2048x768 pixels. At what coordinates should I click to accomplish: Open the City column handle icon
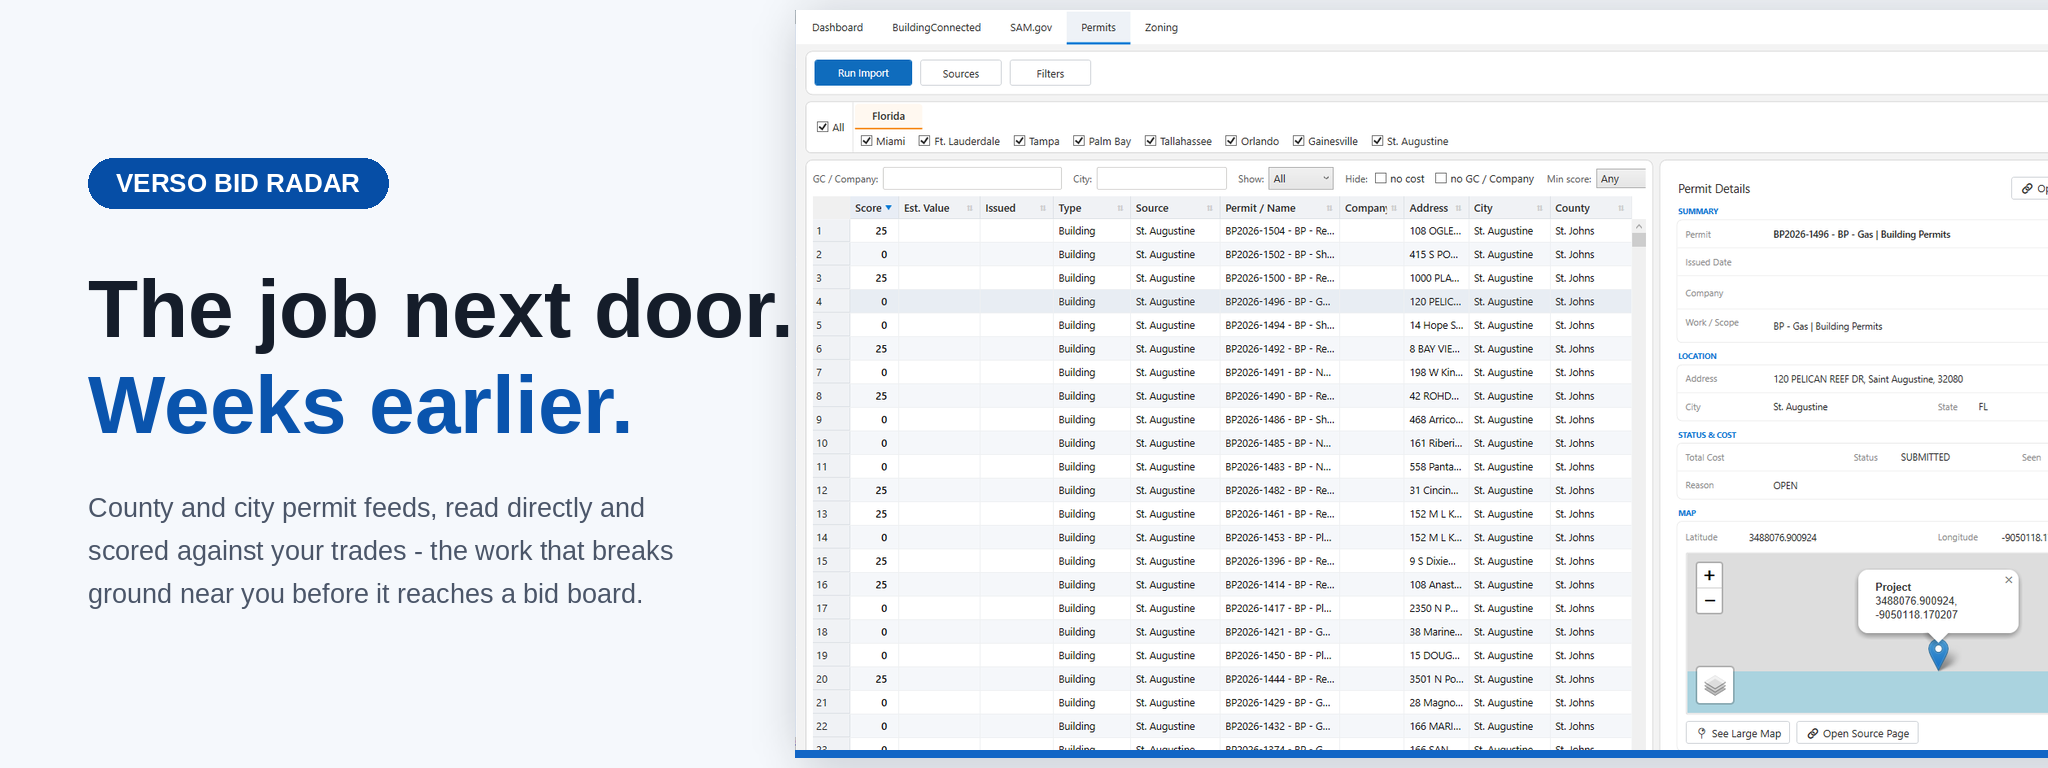point(1539,208)
